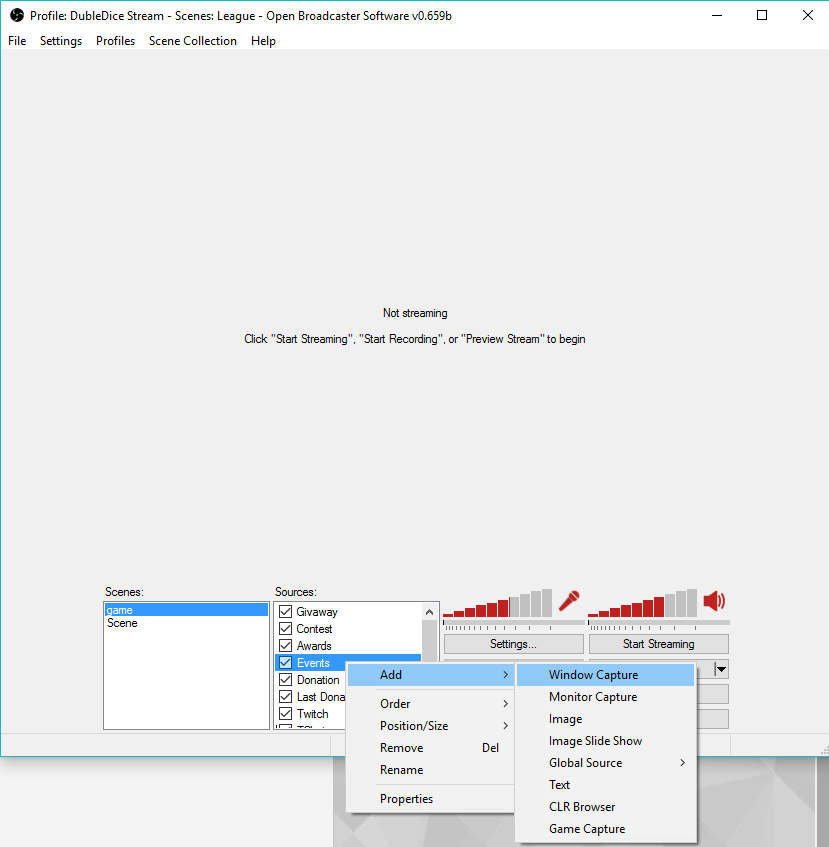
Task: Select the Givaway source row
Action: [x=349, y=612]
